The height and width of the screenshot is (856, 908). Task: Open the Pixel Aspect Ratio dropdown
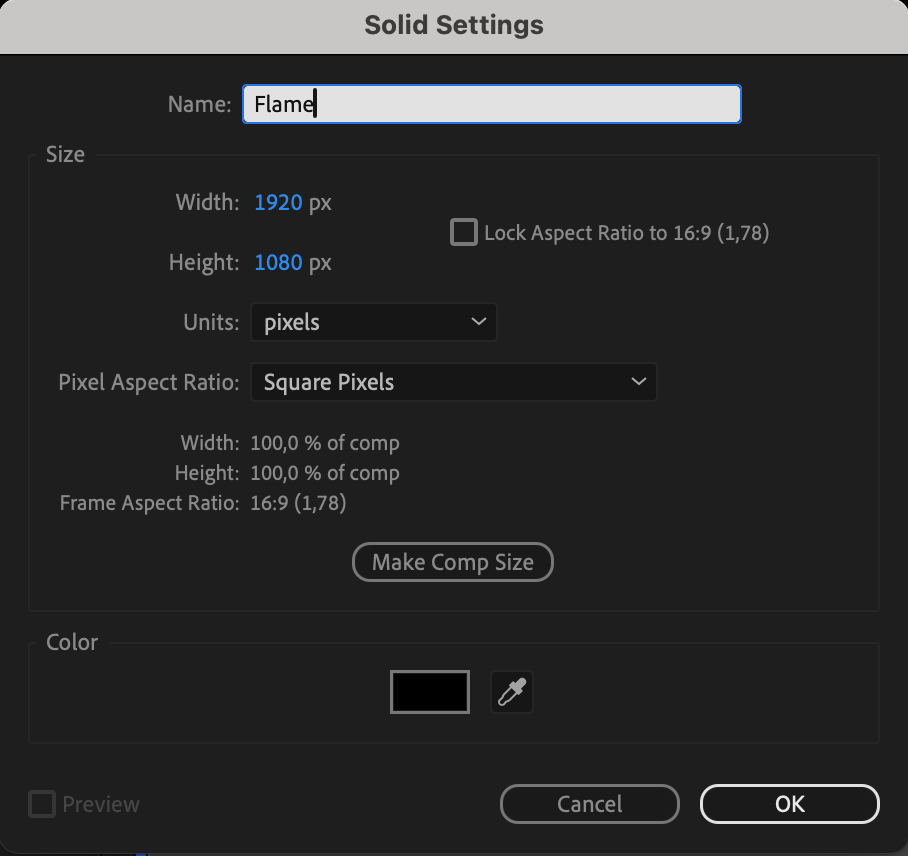tap(452, 382)
